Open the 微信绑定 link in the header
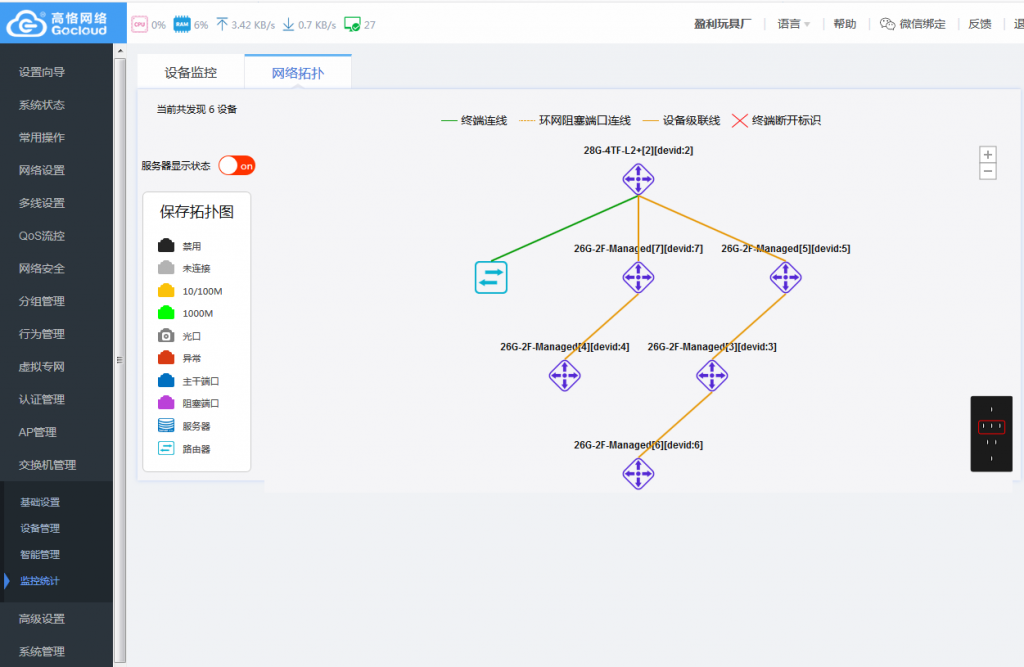 click(x=913, y=24)
